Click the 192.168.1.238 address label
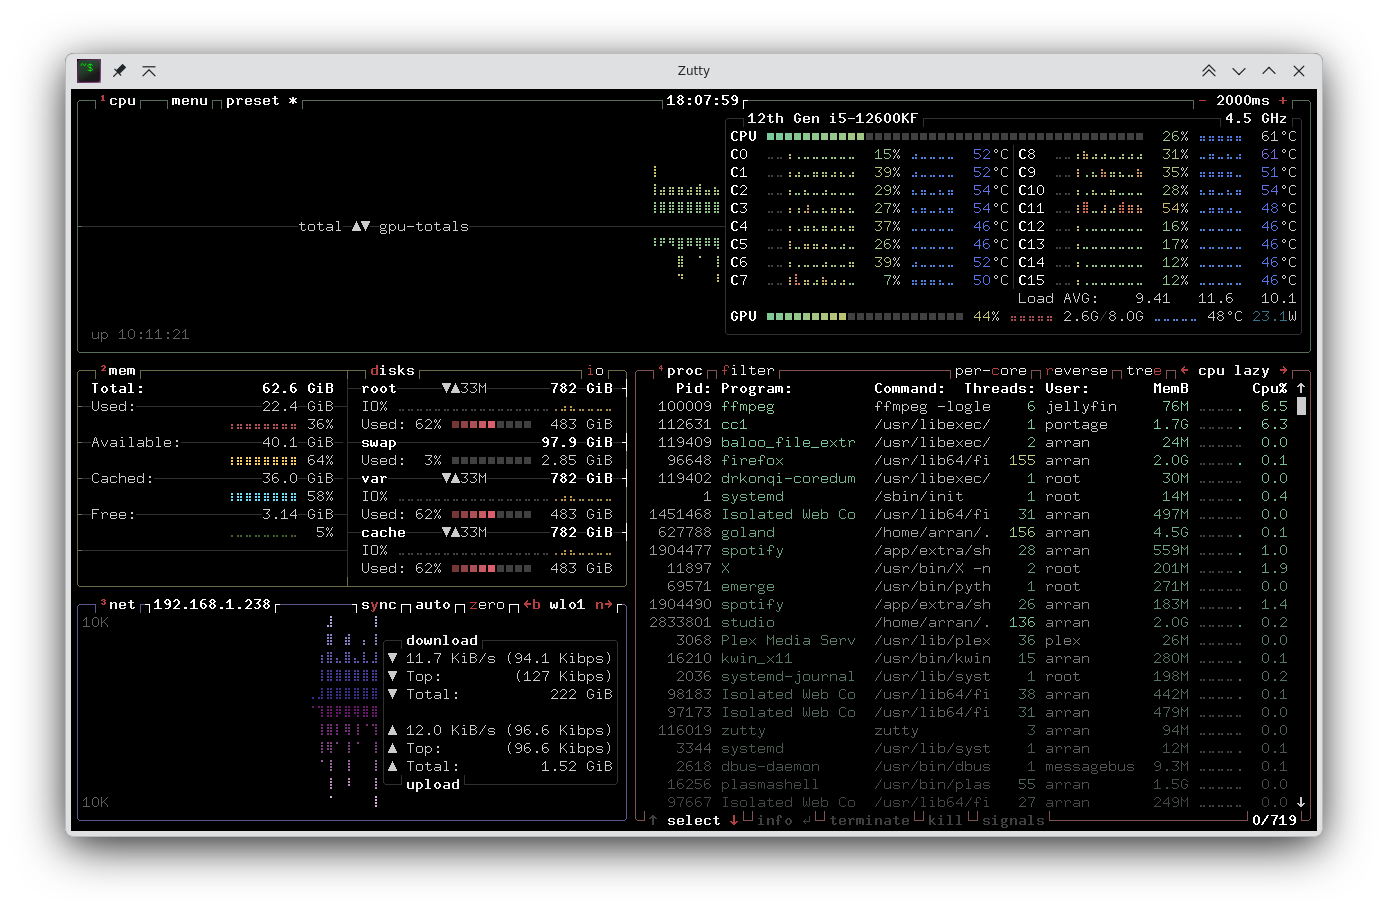This screenshot has height=914, width=1388. pos(212,604)
